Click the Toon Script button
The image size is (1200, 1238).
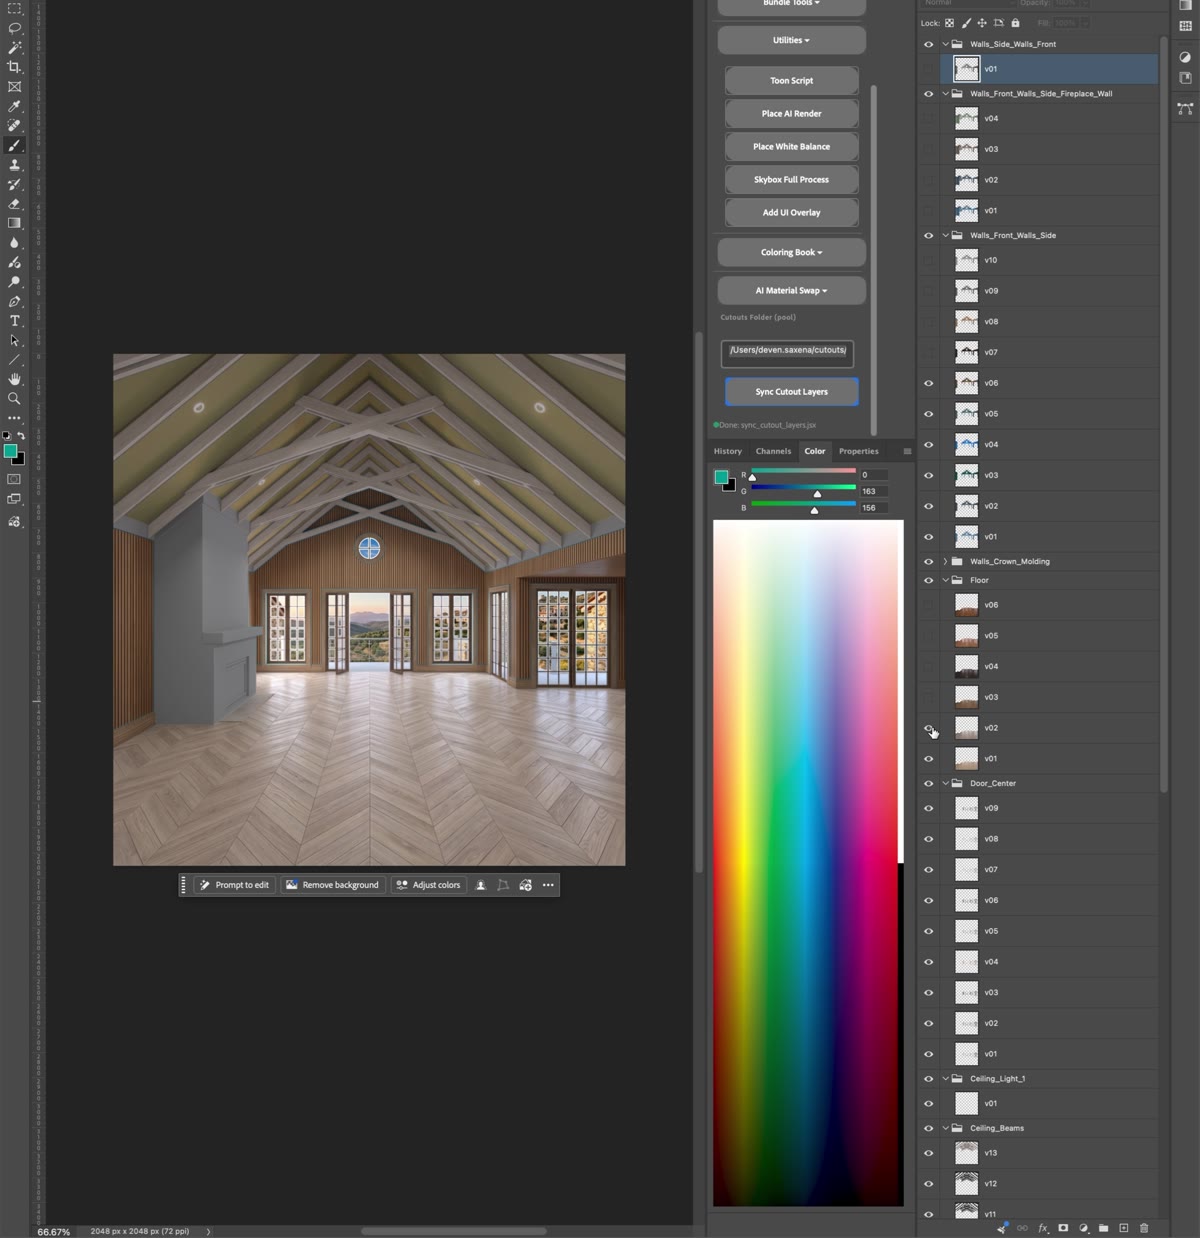[791, 81]
